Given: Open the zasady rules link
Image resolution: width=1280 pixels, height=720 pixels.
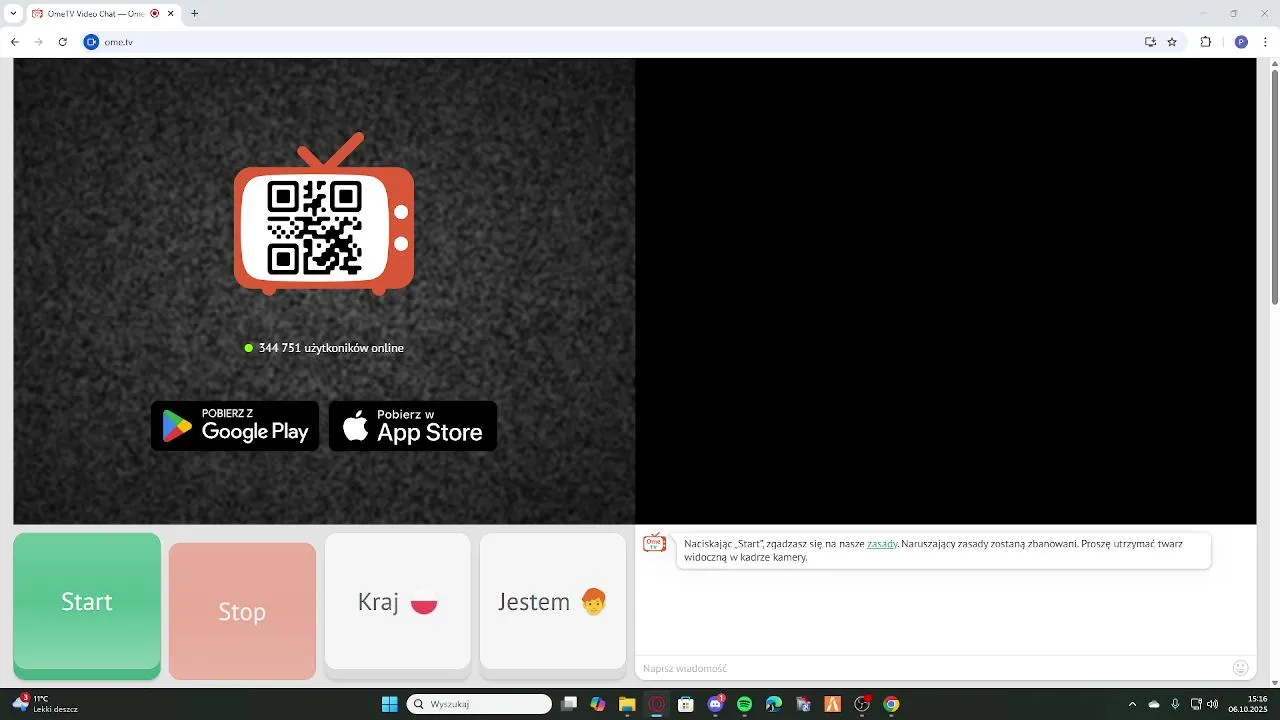Looking at the screenshot, I should click(x=882, y=544).
